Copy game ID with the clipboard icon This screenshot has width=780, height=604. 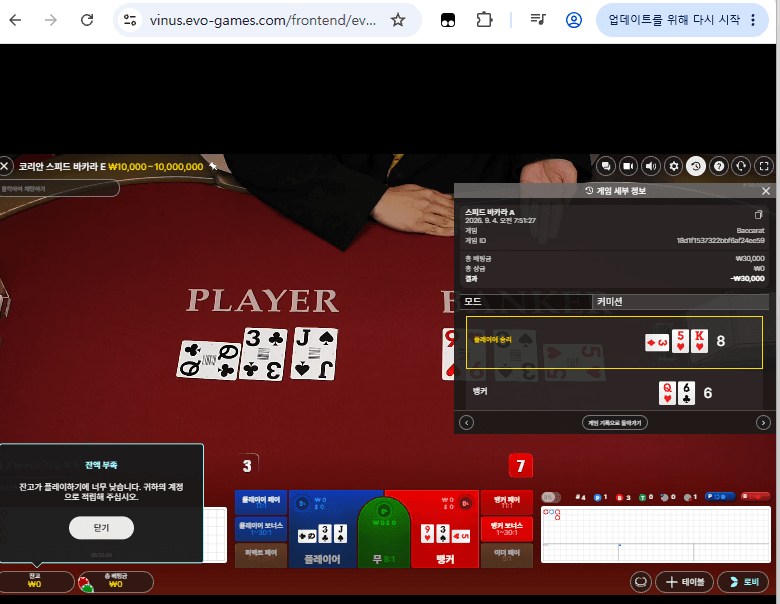[759, 214]
